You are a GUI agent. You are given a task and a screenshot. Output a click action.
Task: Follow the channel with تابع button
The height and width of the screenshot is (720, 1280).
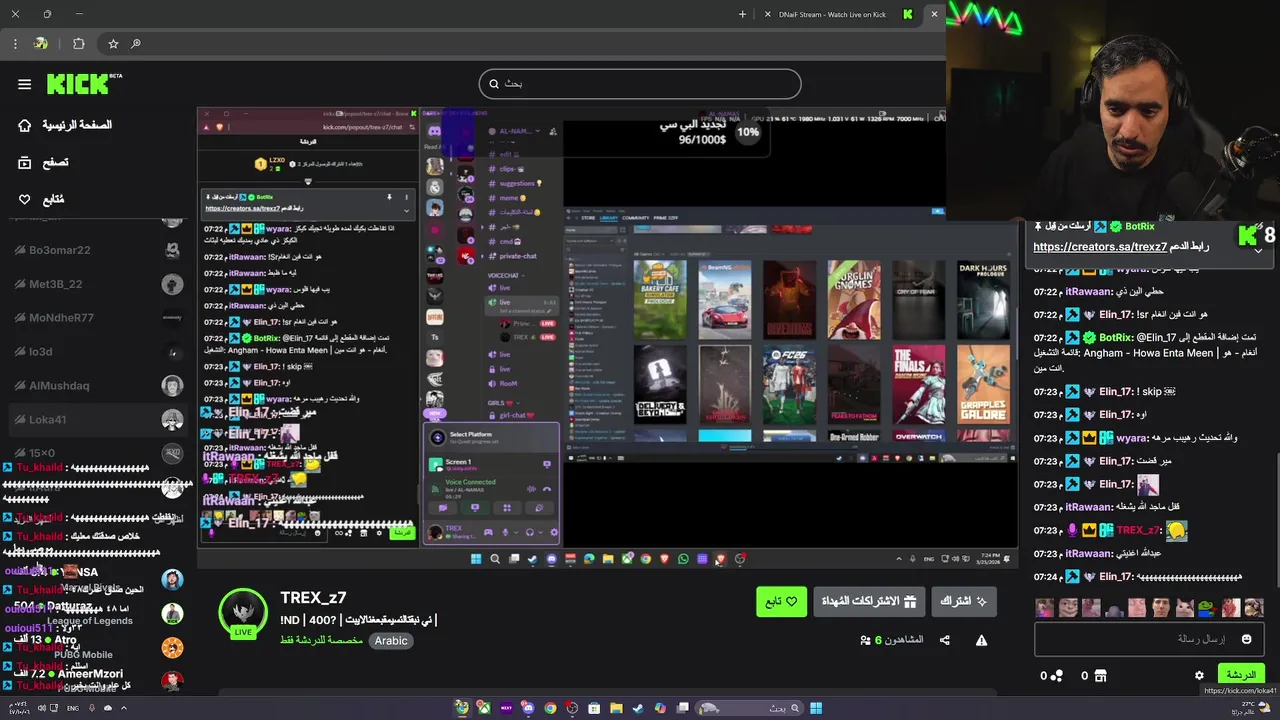(x=781, y=601)
